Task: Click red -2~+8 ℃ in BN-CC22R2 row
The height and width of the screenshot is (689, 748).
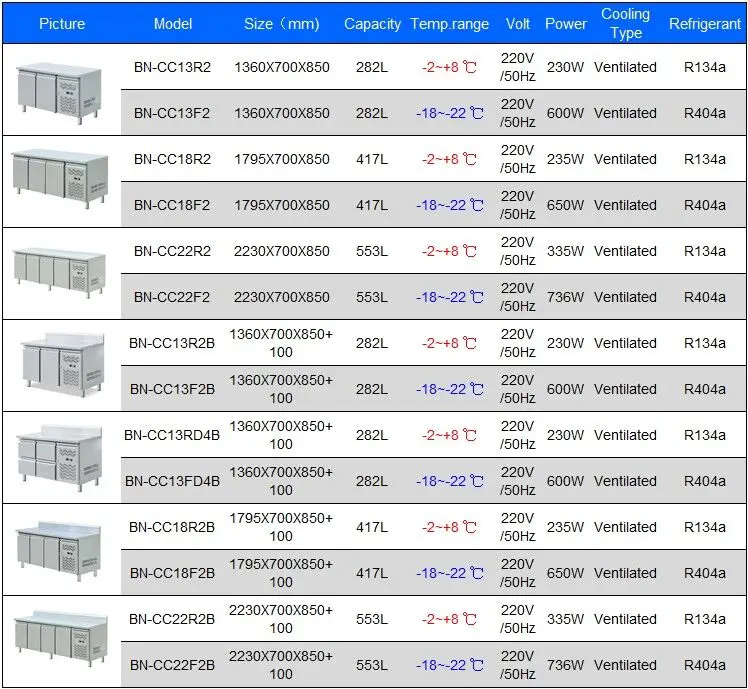Action: tap(449, 251)
